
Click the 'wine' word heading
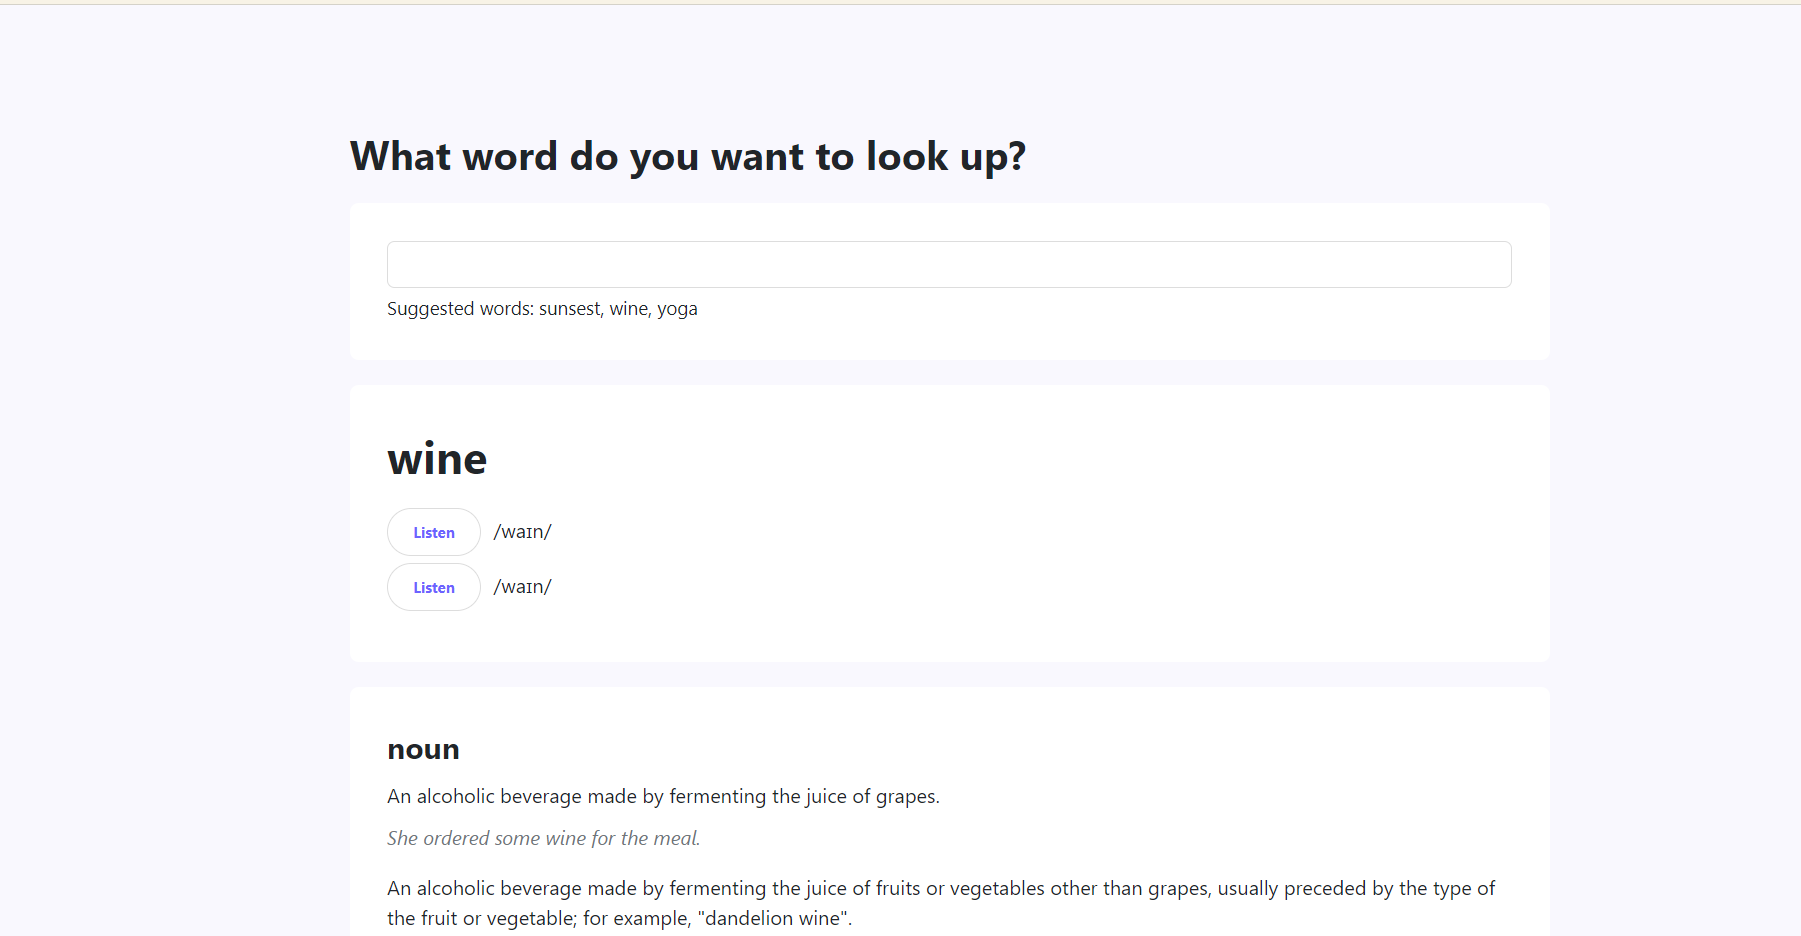(437, 459)
